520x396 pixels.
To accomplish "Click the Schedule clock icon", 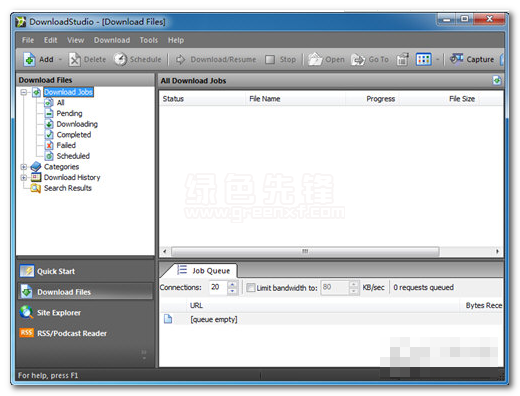I will click(120, 59).
